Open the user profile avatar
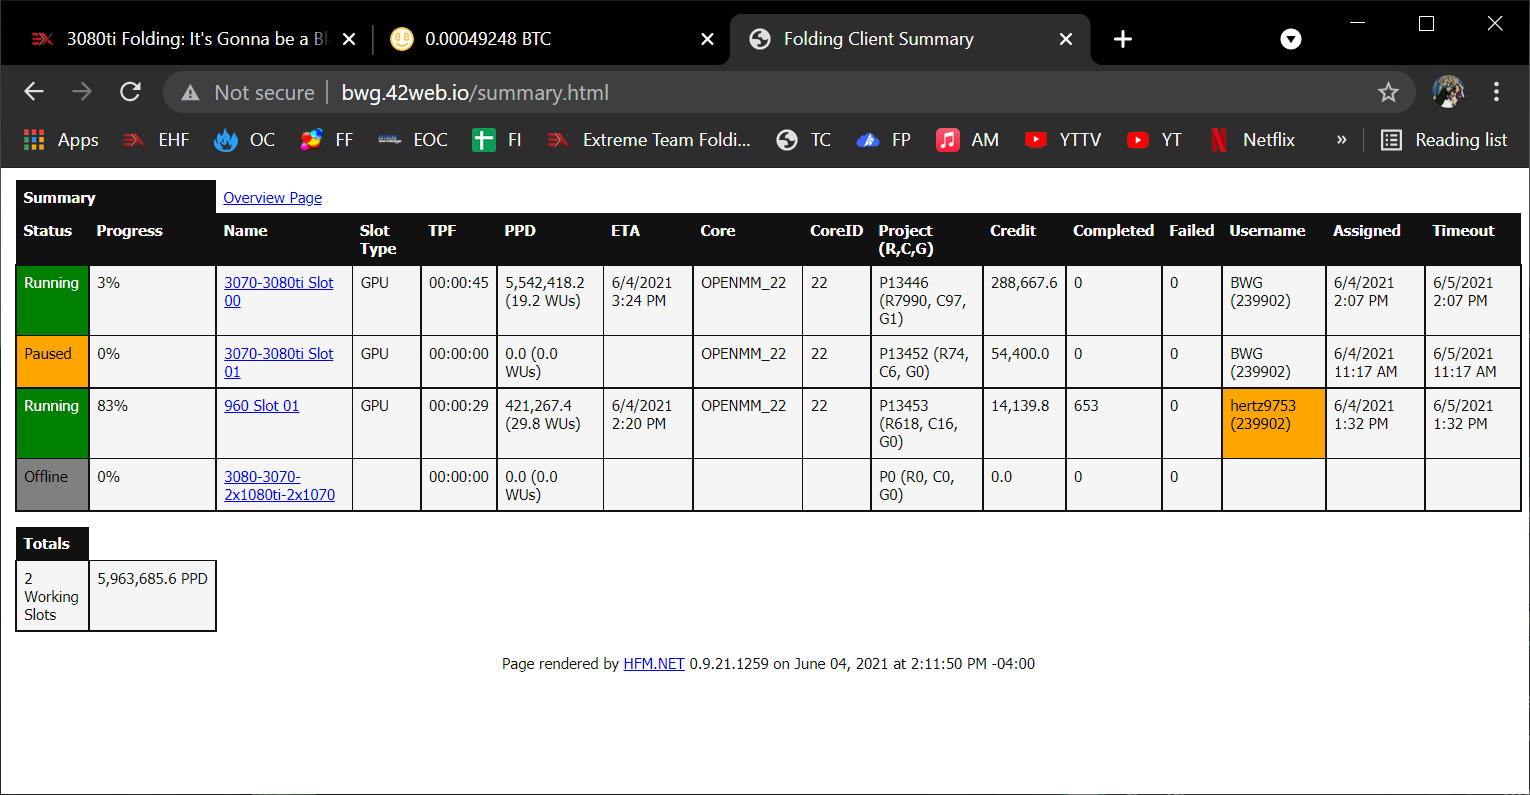The width and height of the screenshot is (1530, 795). point(1448,92)
